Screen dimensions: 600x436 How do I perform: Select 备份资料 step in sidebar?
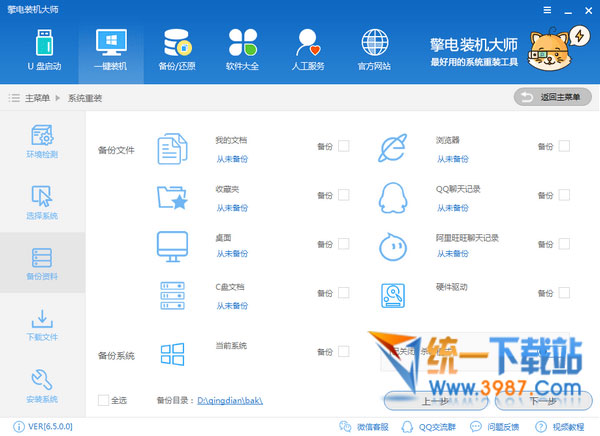pyautogui.click(x=42, y=263)
